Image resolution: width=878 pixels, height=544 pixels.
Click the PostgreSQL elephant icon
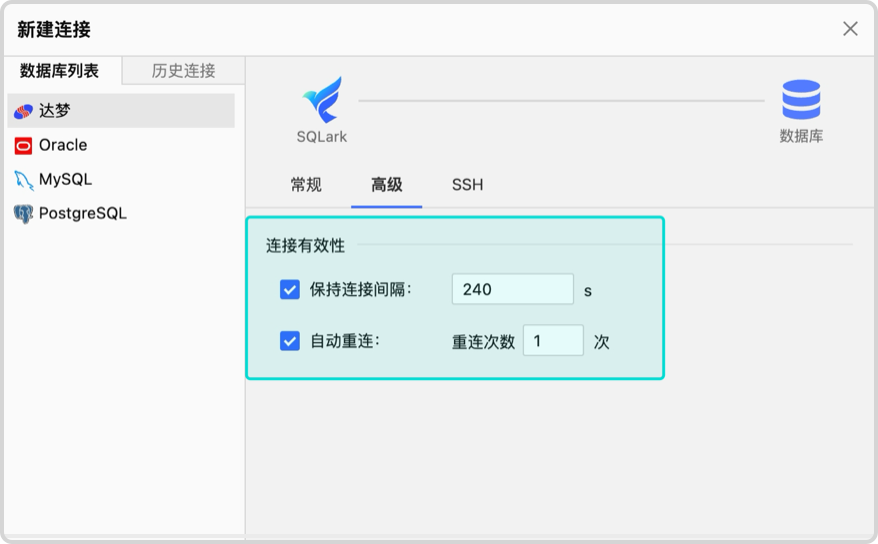click(x=24, y=214)
